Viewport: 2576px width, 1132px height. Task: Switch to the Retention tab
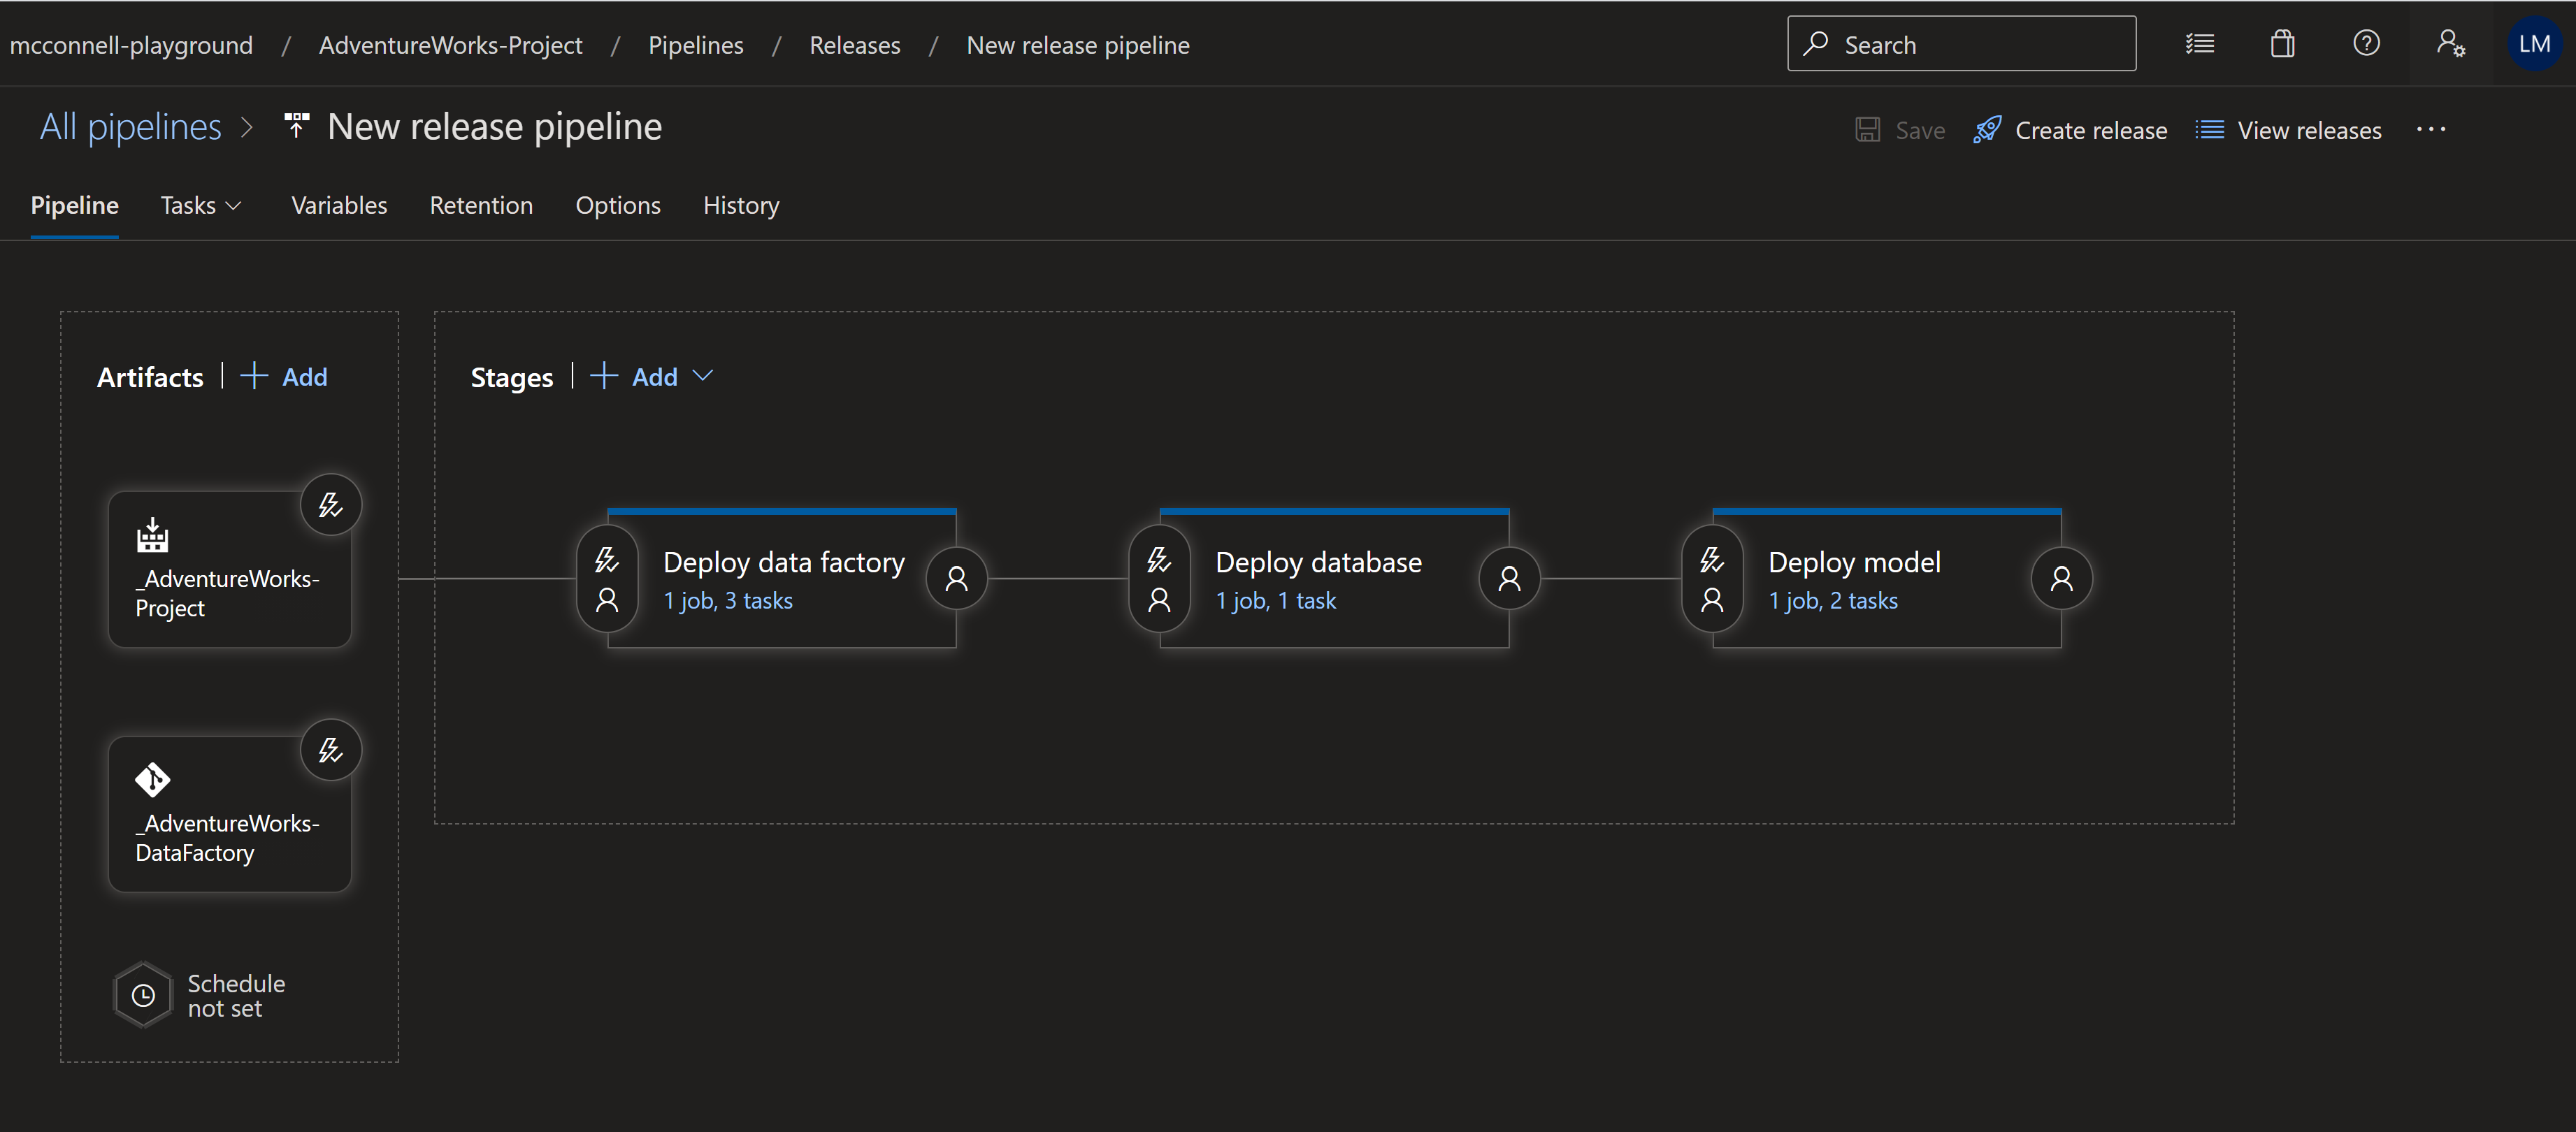tap(481, 205)
